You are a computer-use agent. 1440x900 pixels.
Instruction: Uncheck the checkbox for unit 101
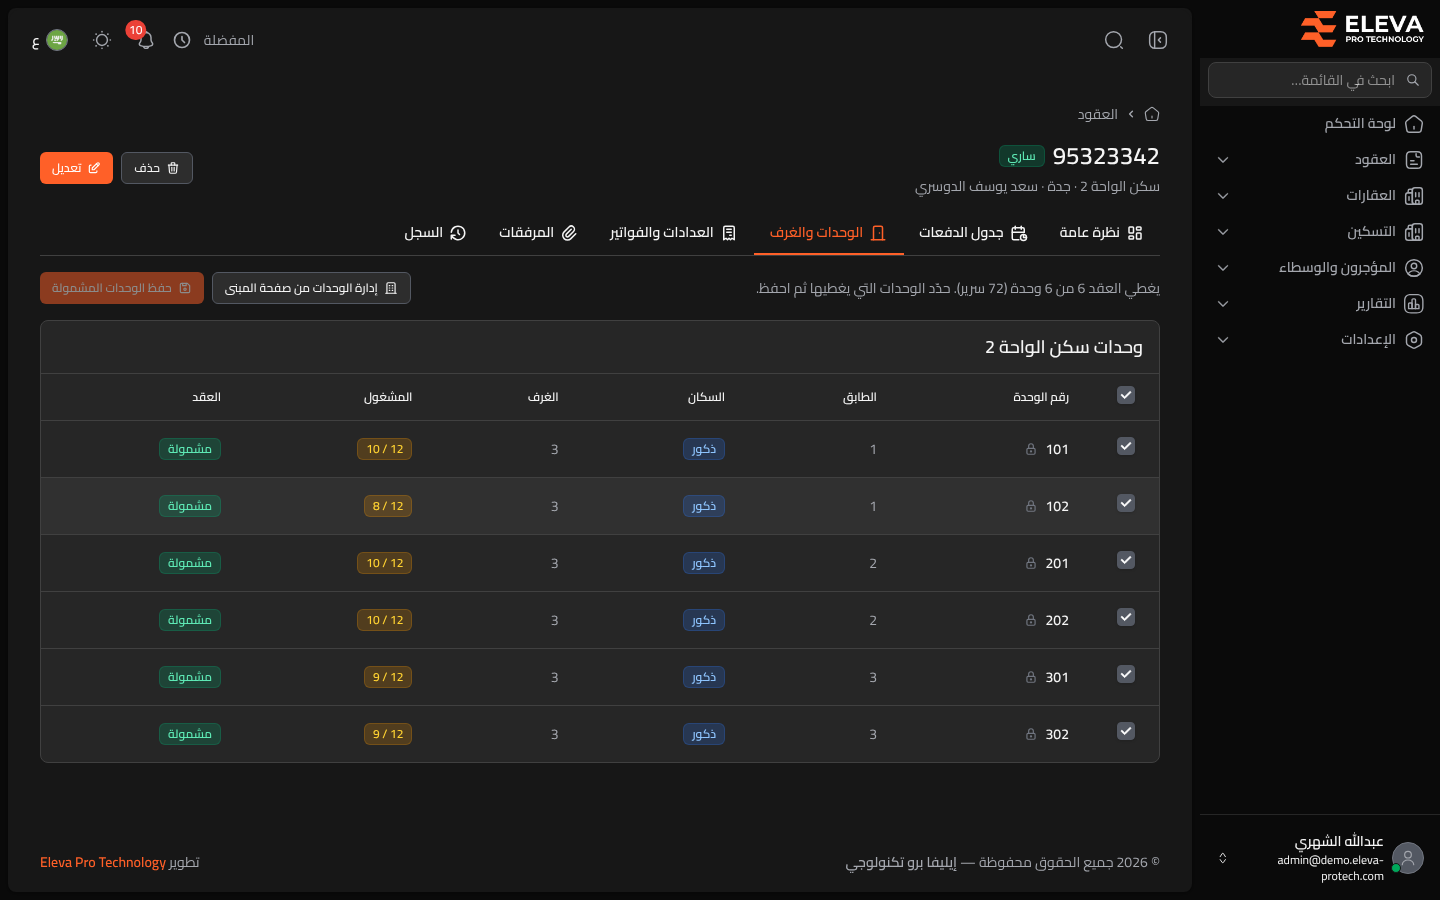(1126, 446)
